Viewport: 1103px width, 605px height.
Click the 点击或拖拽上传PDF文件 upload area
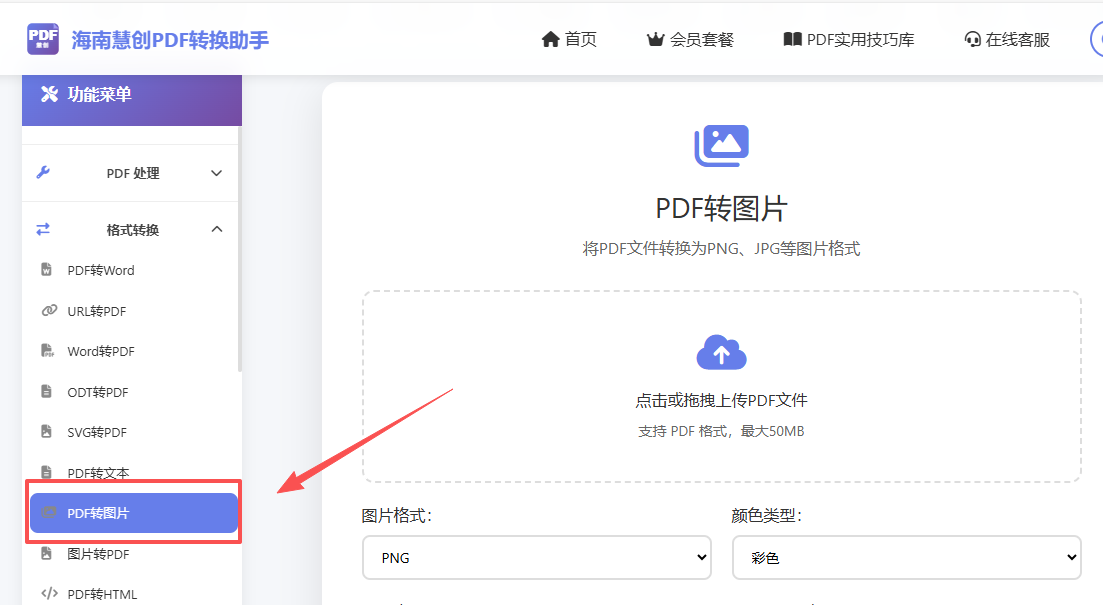[x=722, y=387]
